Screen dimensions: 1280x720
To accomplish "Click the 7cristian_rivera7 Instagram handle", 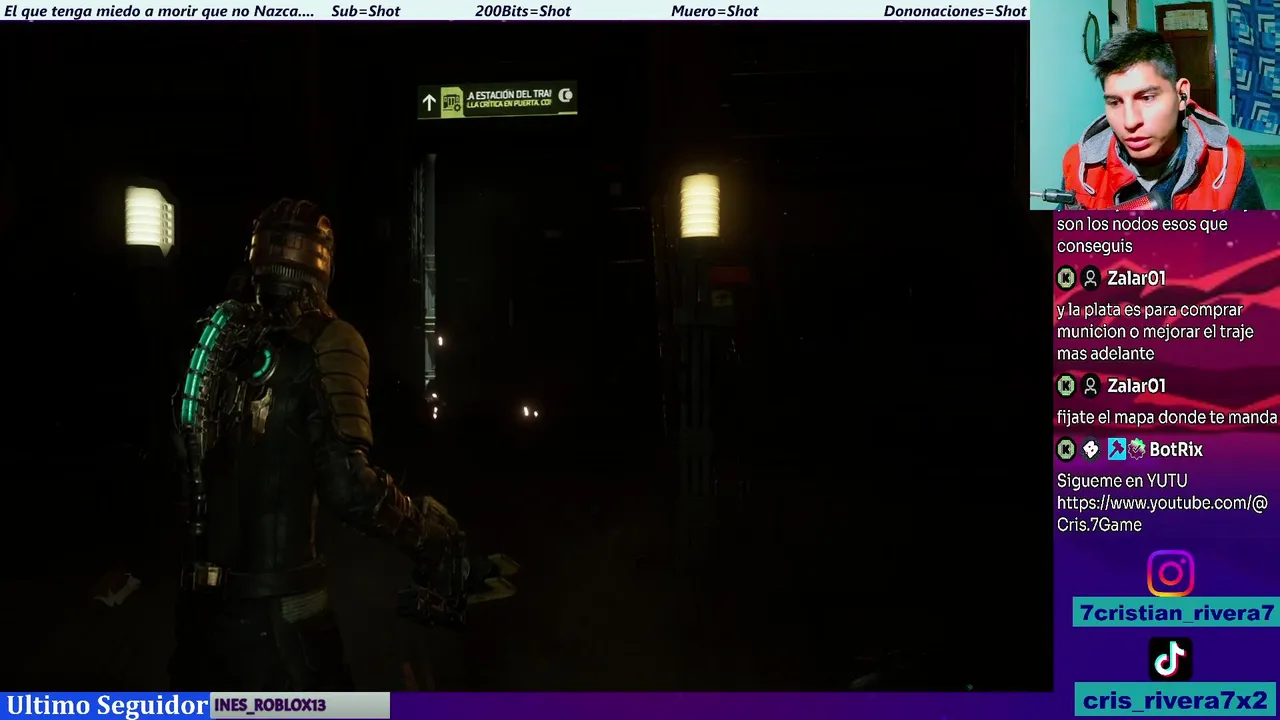I will (x=1177, y=613).
